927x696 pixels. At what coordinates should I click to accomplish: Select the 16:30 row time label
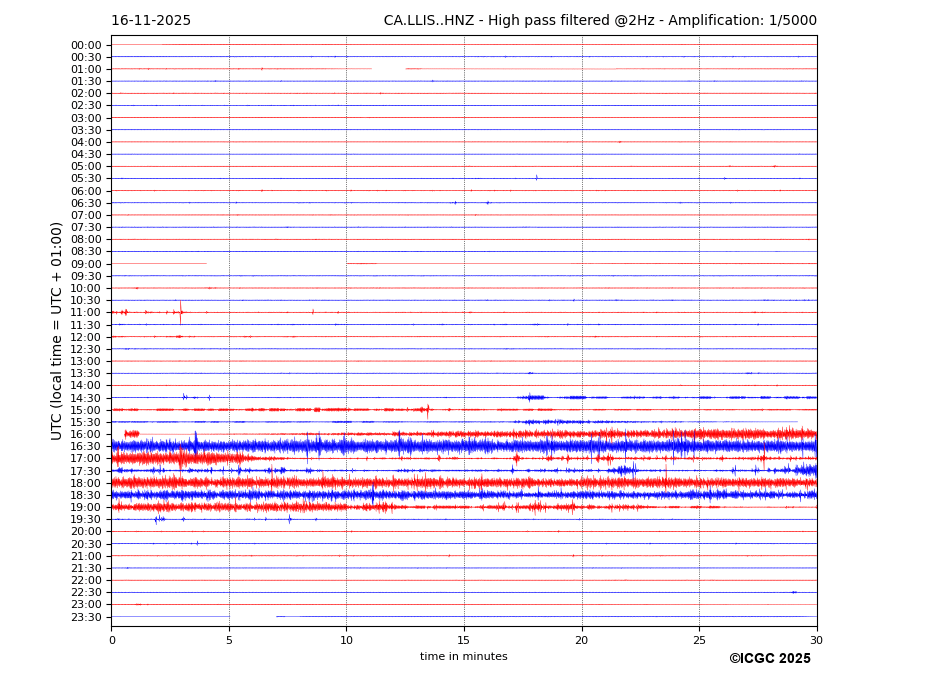coord(86,447)
